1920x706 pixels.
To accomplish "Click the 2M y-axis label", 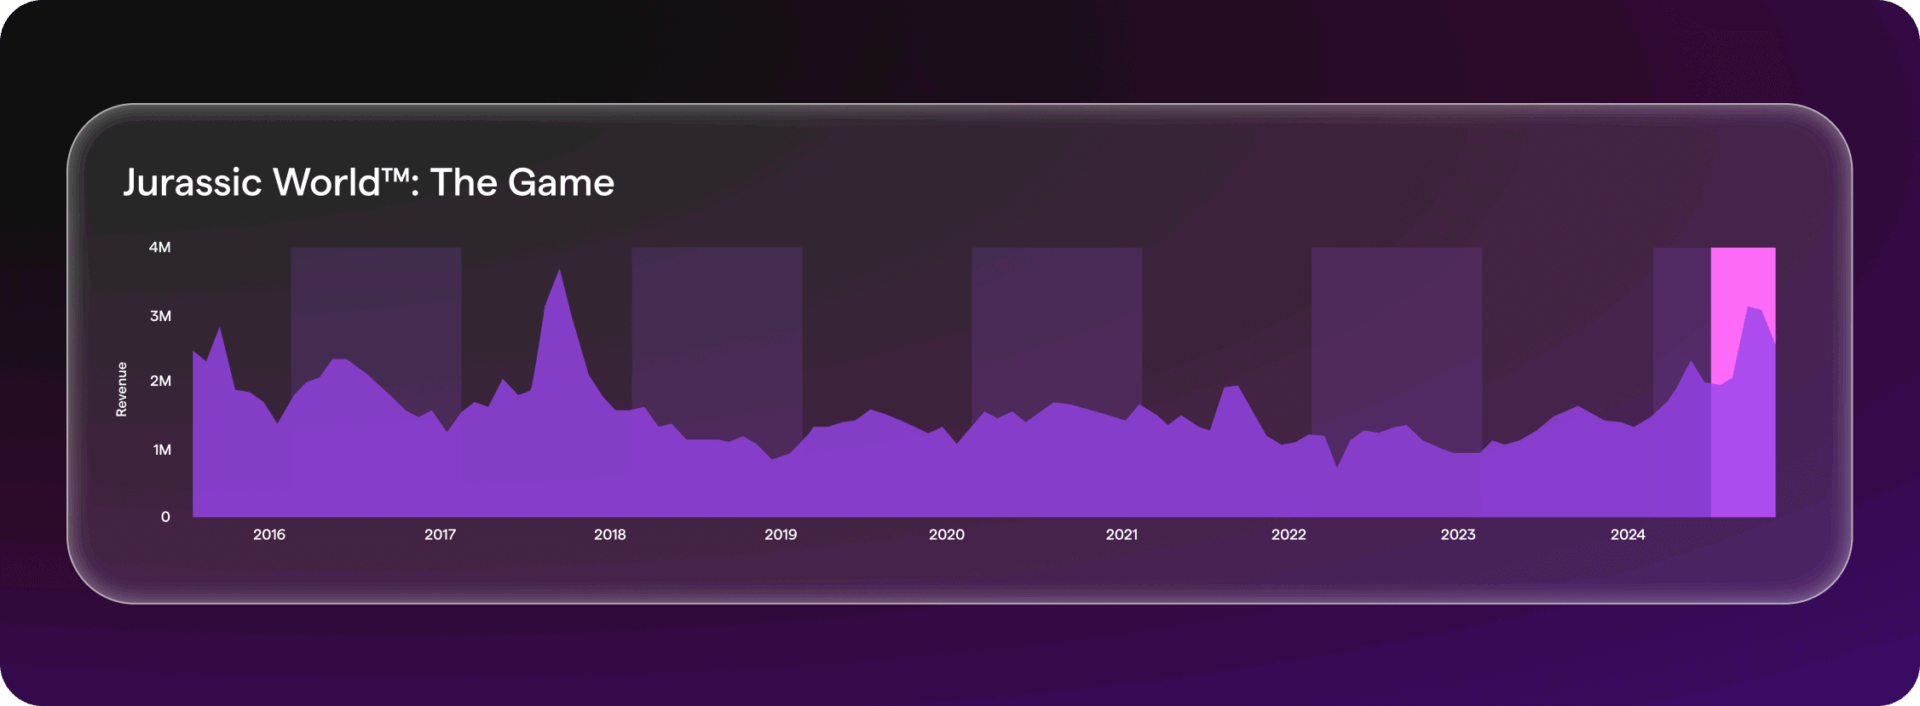I will [x=160, y=381].
